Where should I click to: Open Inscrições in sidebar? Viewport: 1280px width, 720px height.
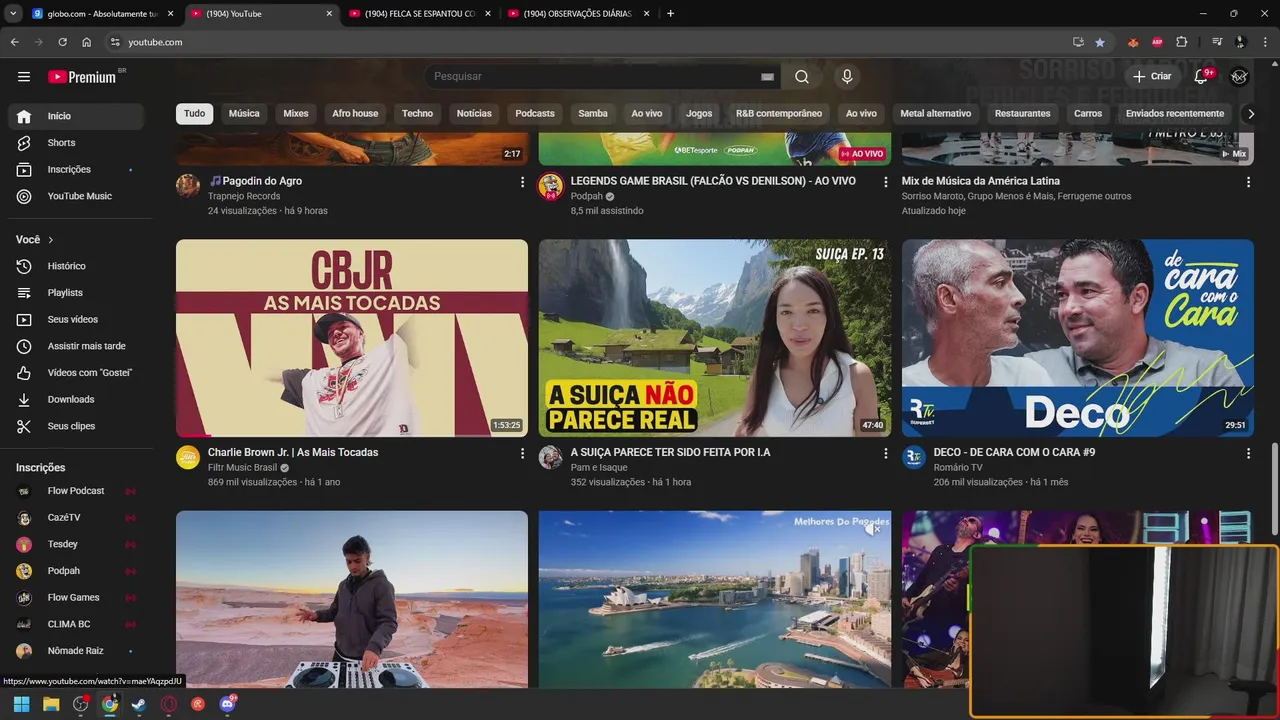tap(76, 170)
